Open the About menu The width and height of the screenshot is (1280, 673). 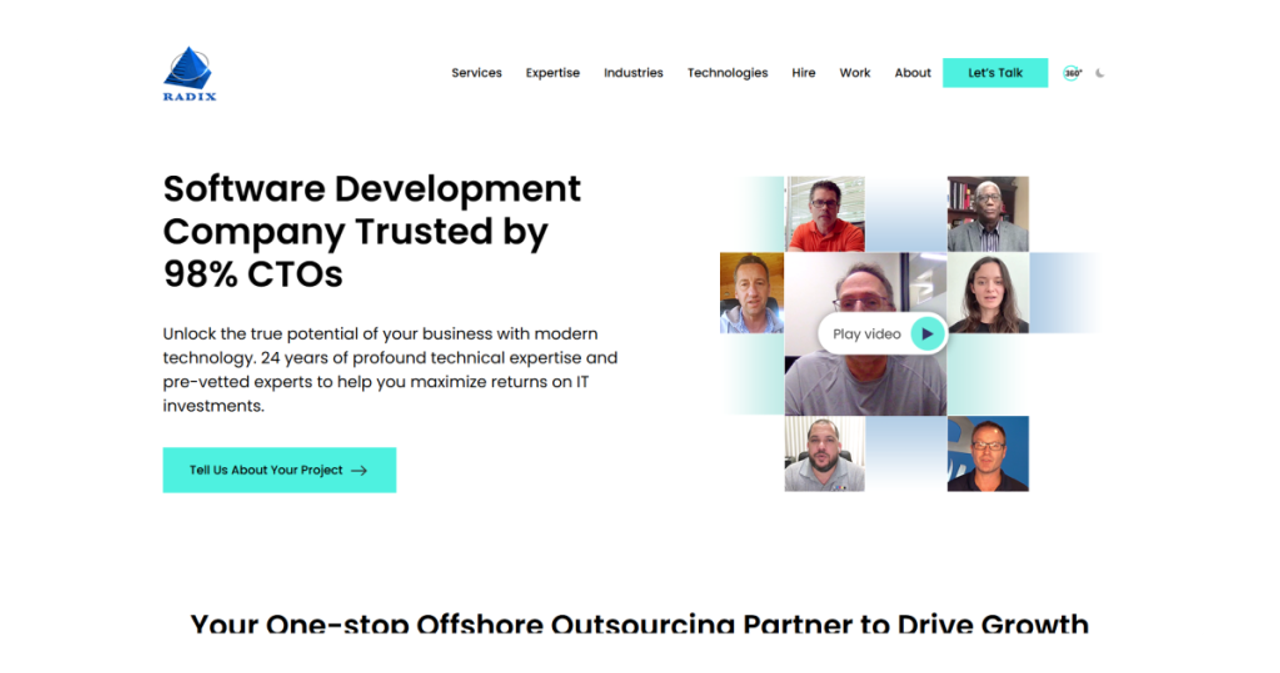point(913,73)
